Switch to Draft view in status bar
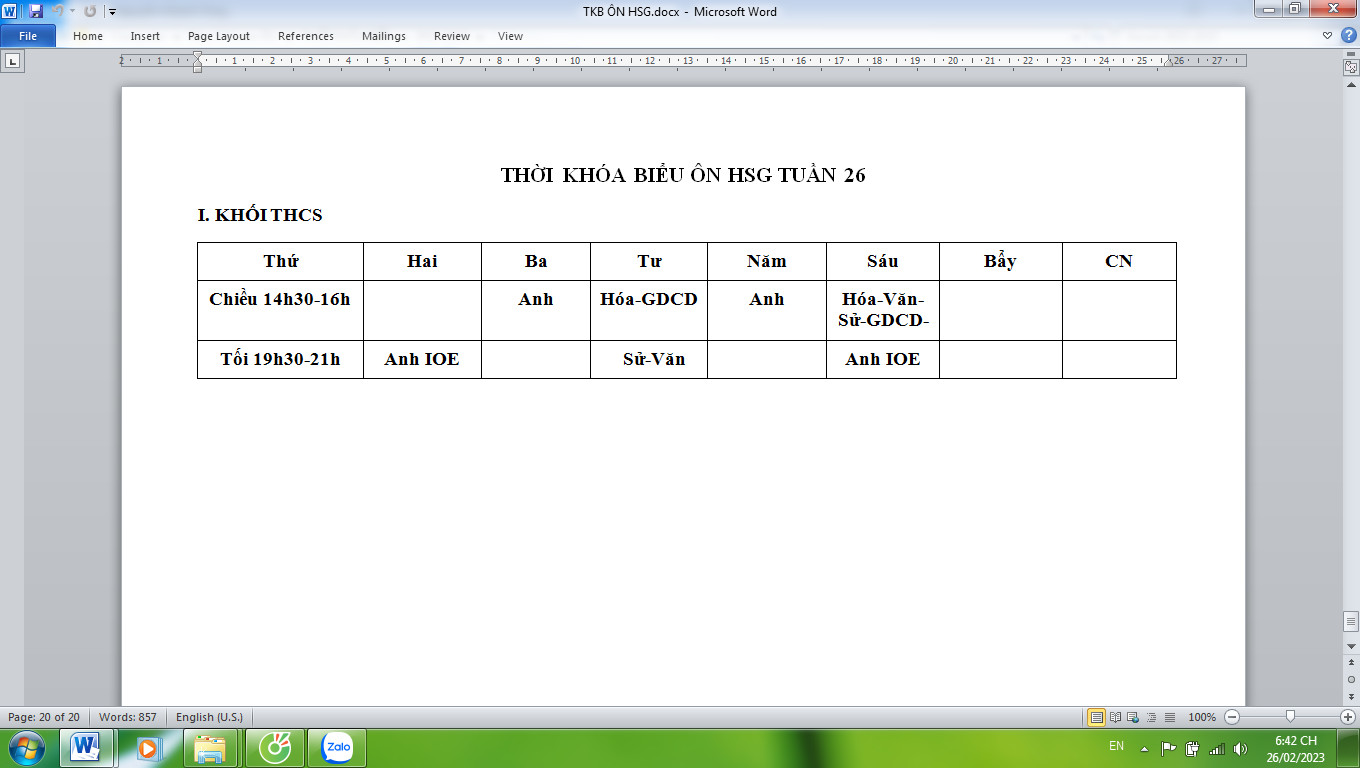Image resolution: width=1360 pixels, height=768 pixels. point(1169,717)
